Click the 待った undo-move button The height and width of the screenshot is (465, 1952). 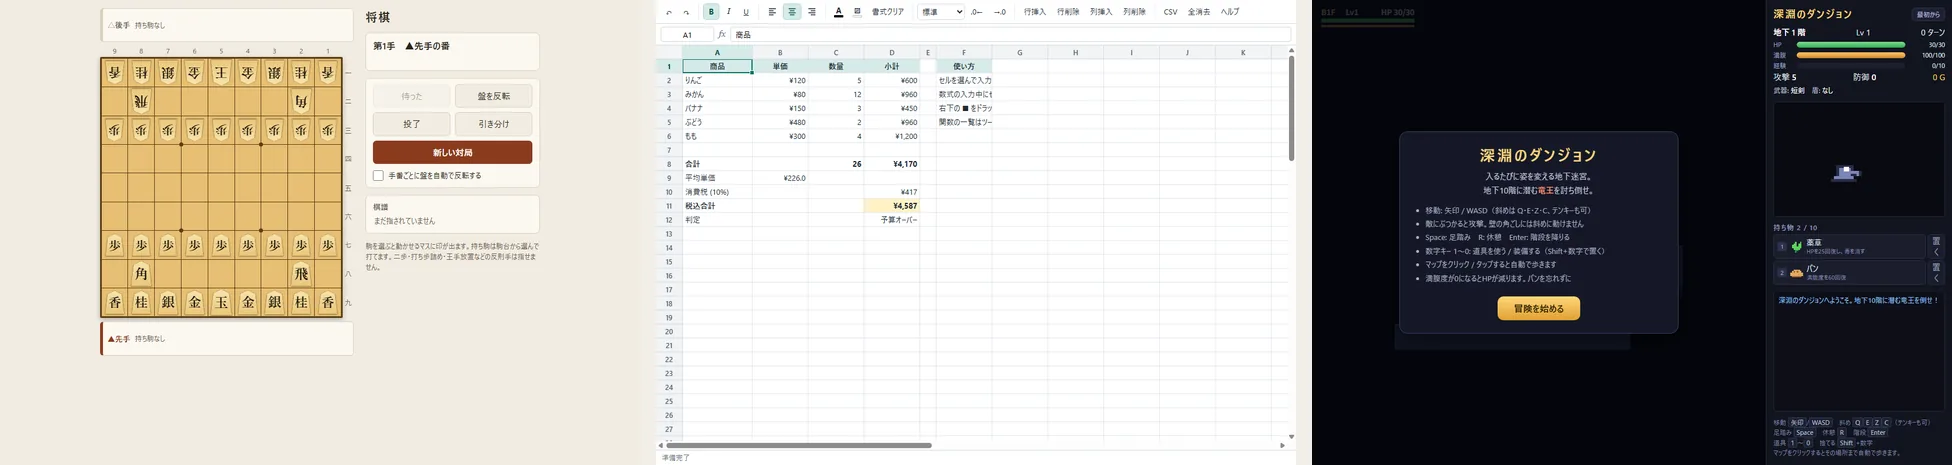pos(412,96)
